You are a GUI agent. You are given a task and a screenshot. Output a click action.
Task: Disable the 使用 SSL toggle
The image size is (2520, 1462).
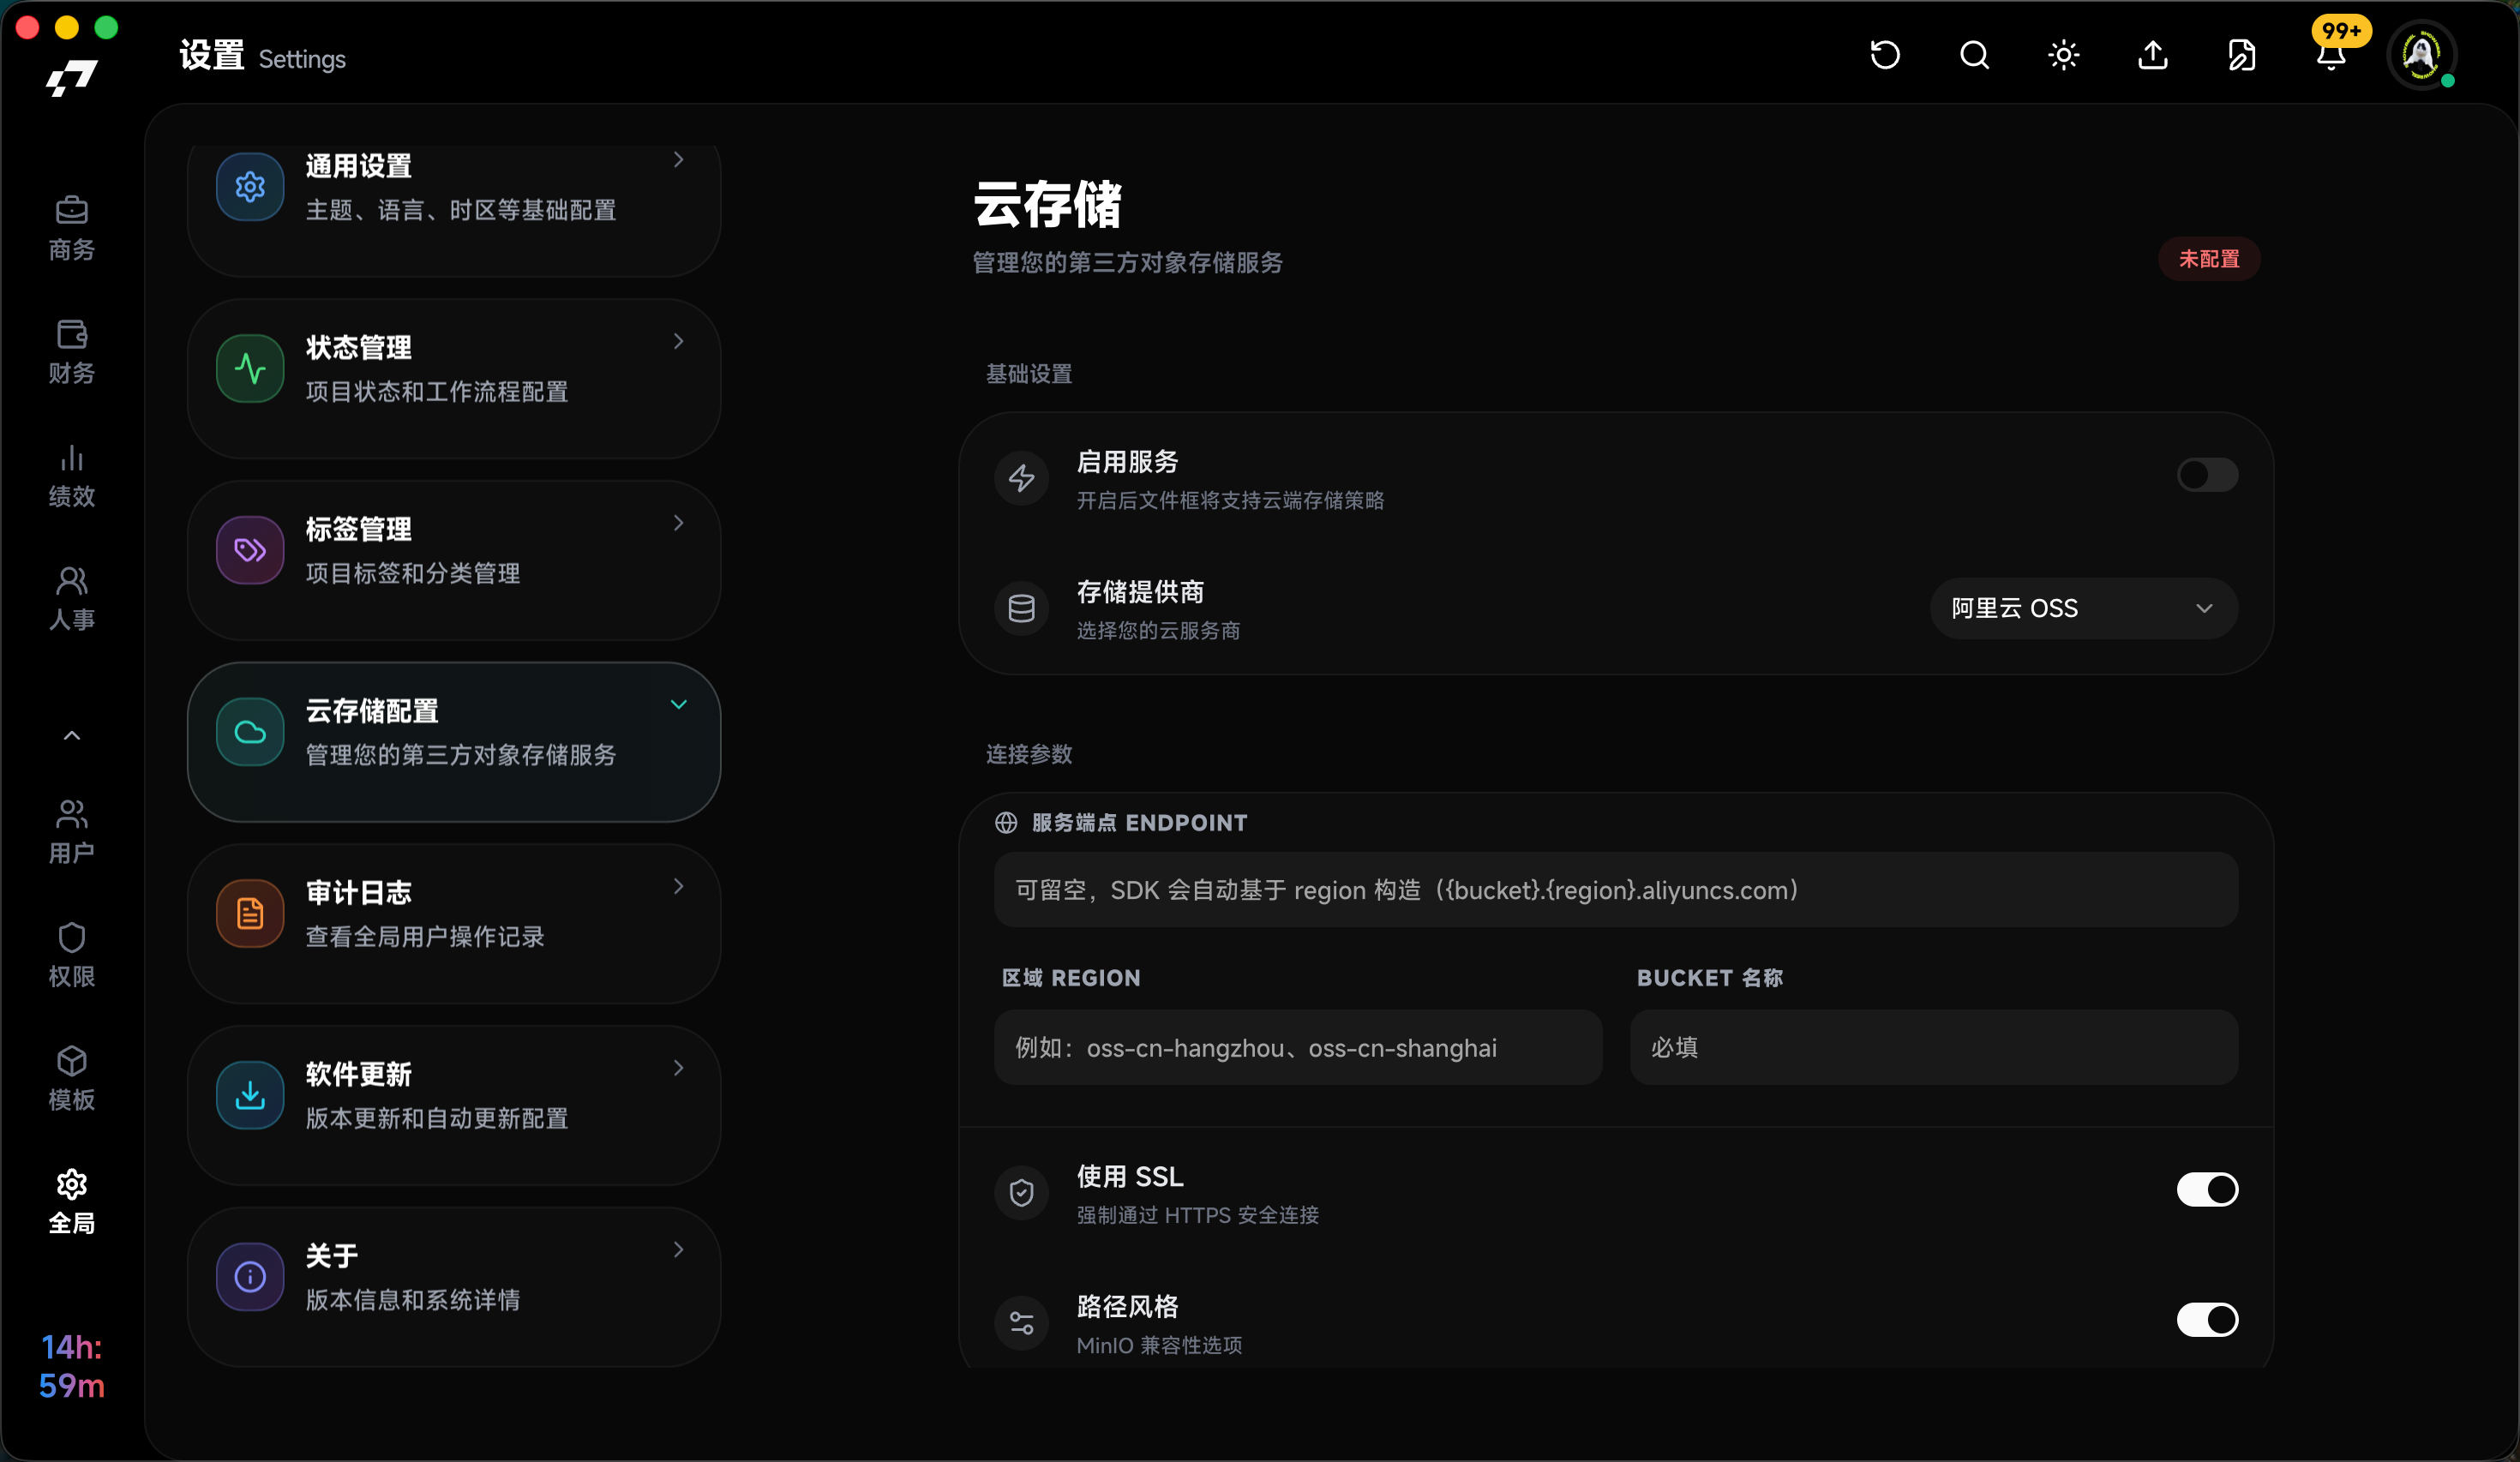[x=2207, y=1190]
